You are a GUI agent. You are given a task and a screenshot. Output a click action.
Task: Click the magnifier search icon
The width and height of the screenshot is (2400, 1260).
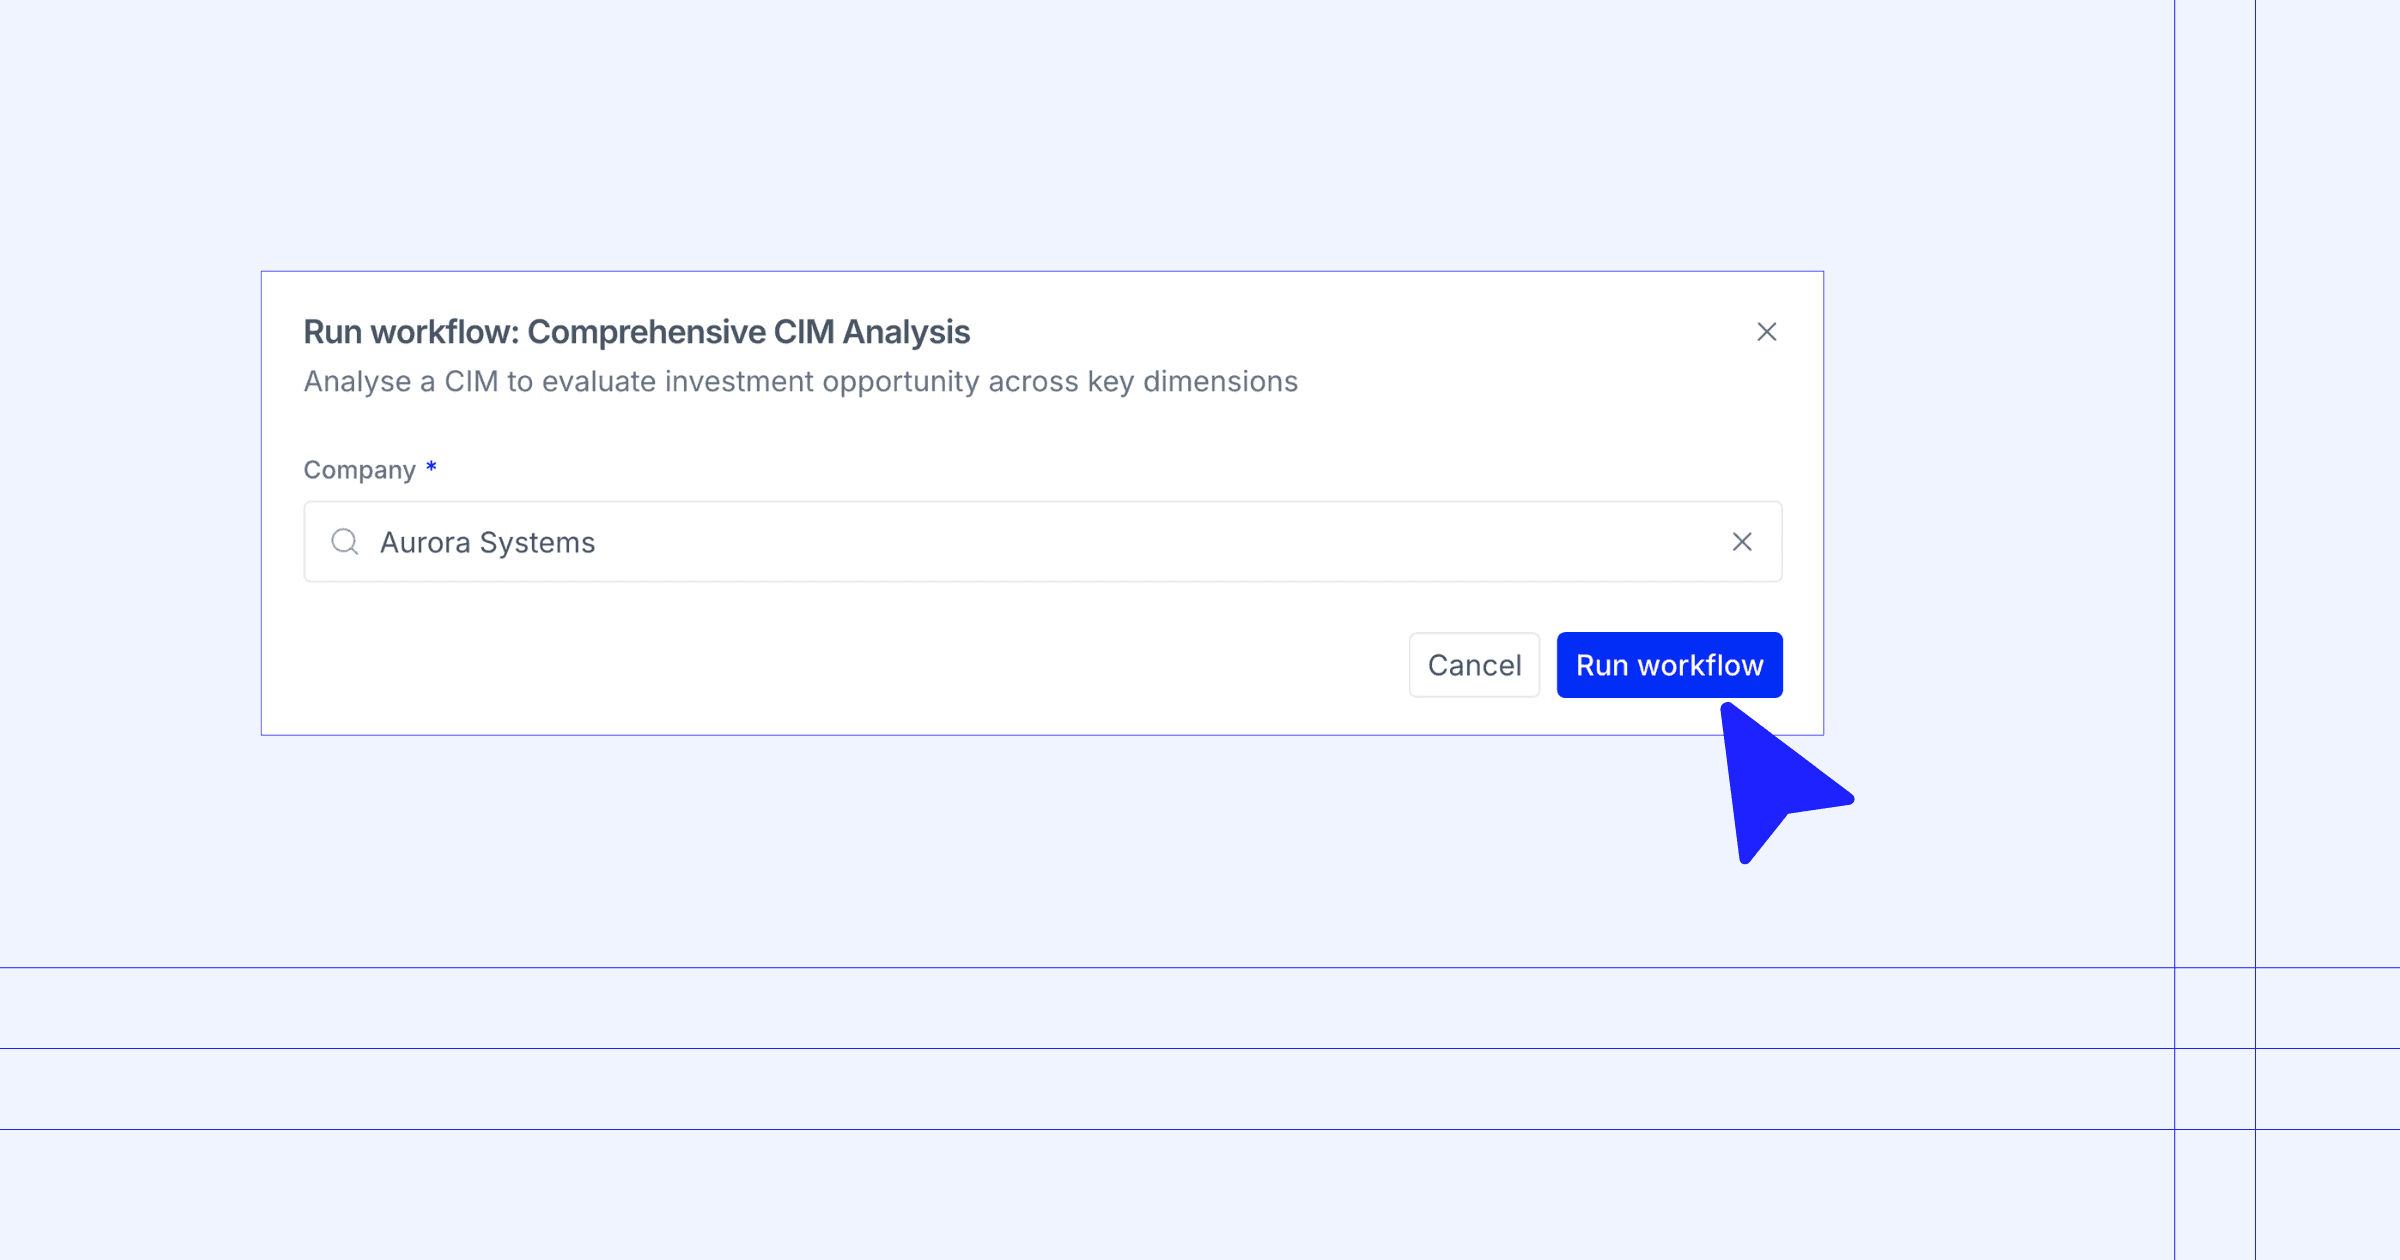[x=345, y=542]
